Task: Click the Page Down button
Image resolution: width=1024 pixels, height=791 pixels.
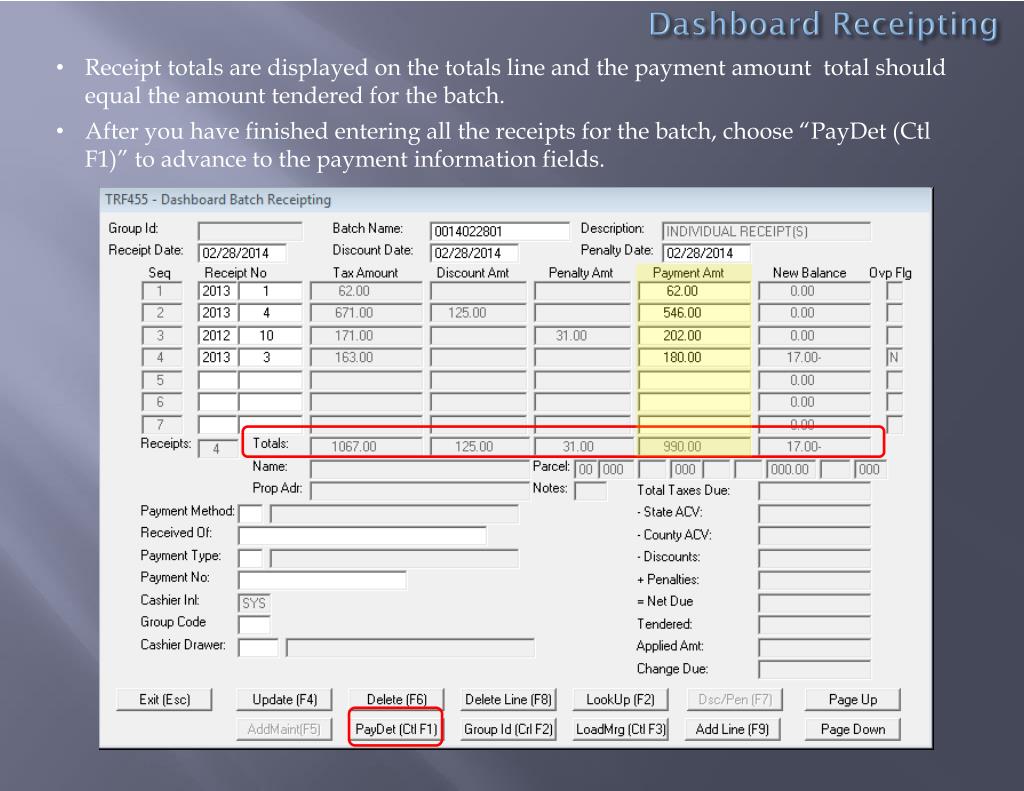Action: click(853, 729)
